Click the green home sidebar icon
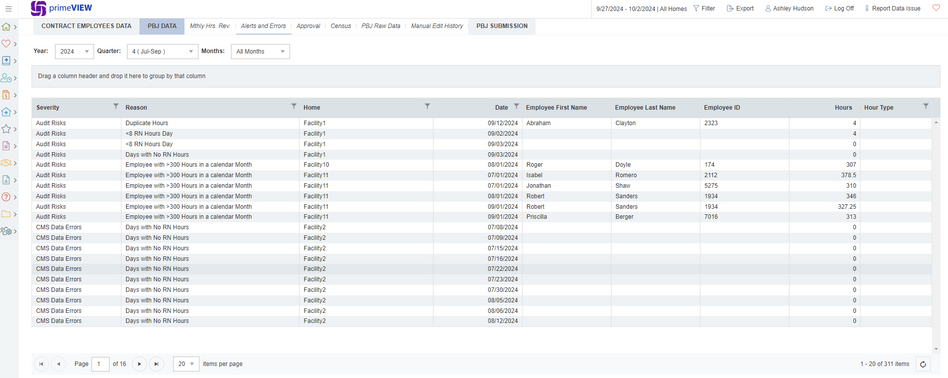 coord(6,27)
